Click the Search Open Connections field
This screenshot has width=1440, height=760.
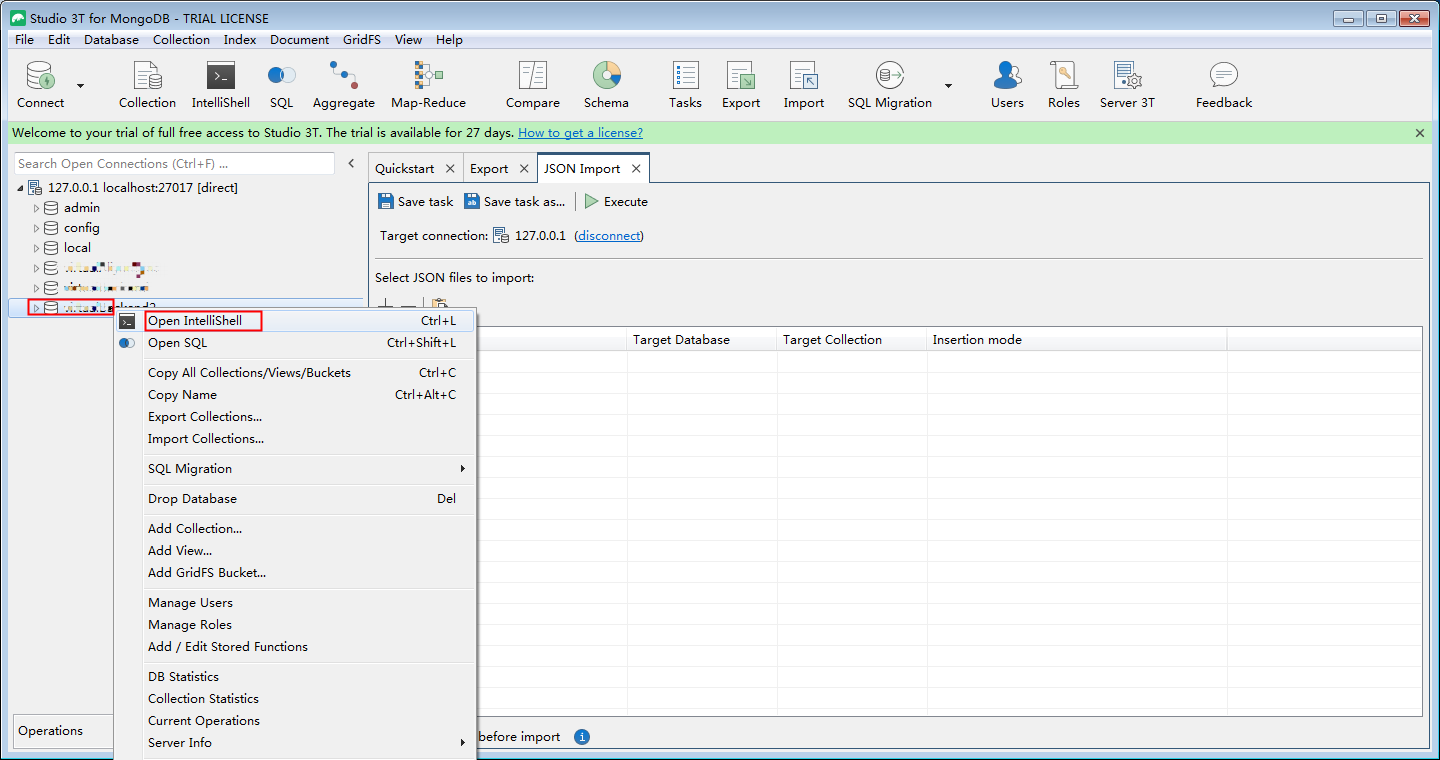point(175,163)
